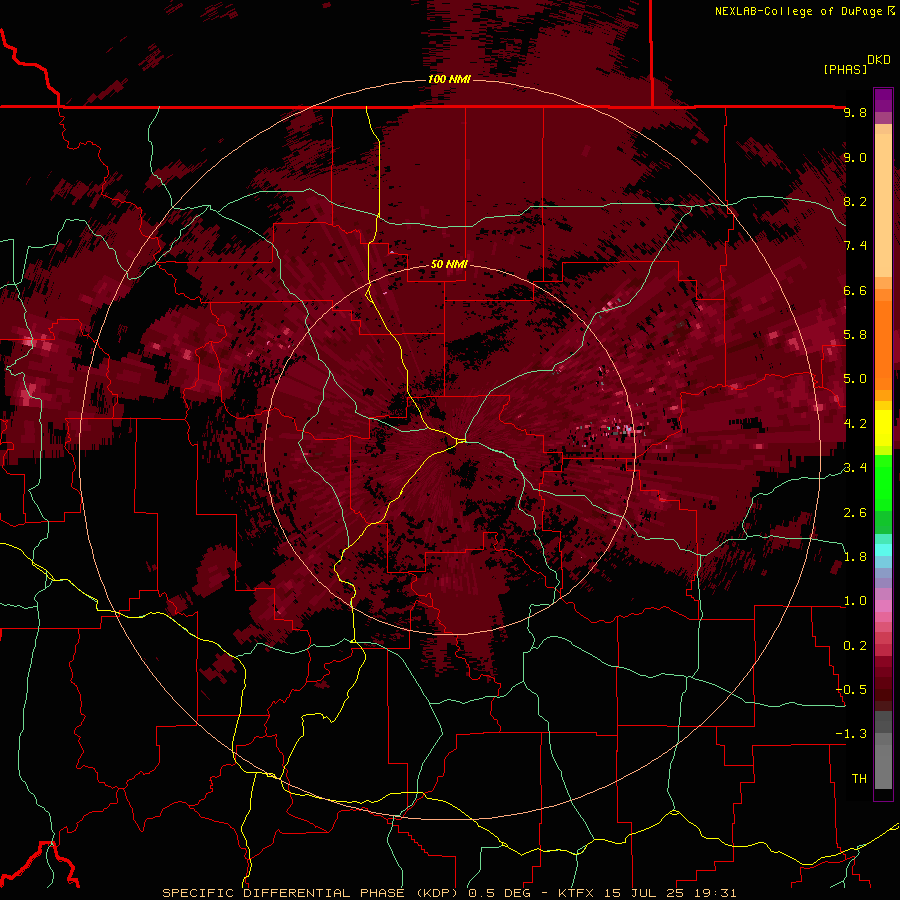Click the 8.2 scale value
Image resolution: width=900 pixels, height=900 pixels.
(x=855, y=201)
